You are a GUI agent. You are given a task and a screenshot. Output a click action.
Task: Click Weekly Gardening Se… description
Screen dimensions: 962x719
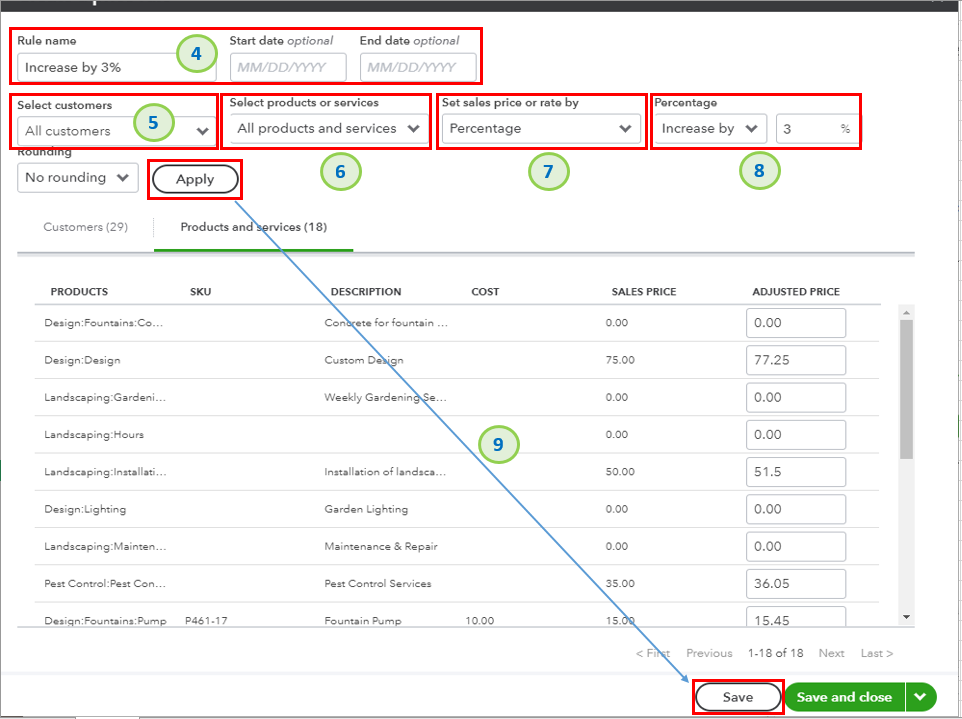pos(386,398)
